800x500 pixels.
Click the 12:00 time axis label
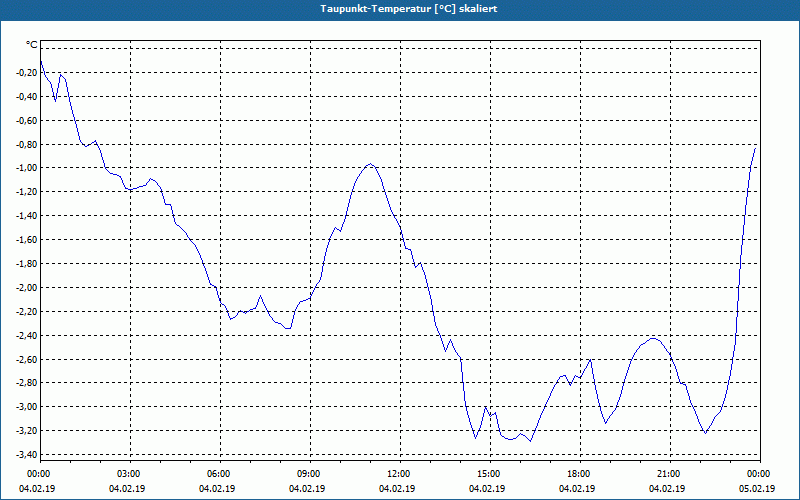400,474
